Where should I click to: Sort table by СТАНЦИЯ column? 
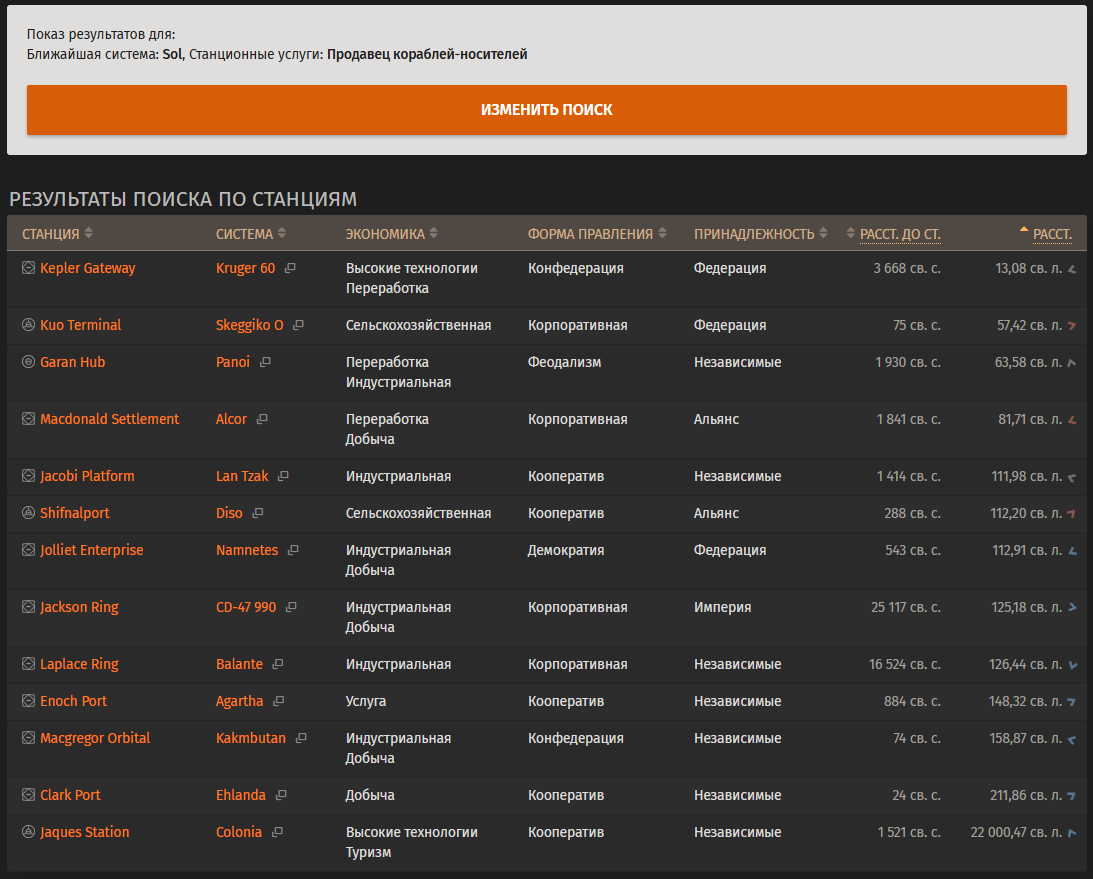[x=57, y=234]
